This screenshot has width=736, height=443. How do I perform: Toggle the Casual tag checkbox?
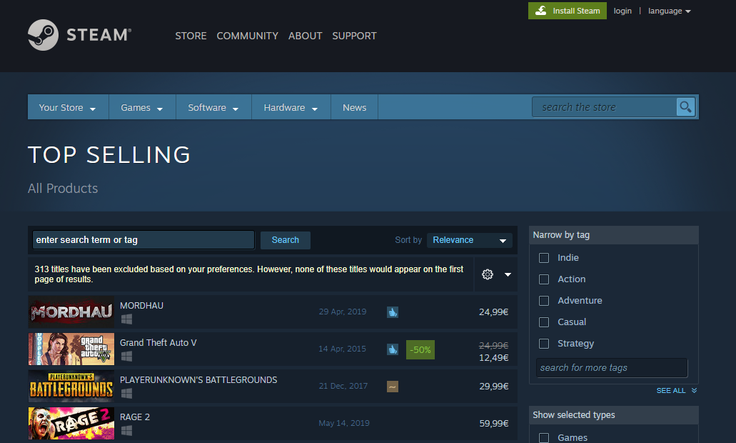[544, 322]
